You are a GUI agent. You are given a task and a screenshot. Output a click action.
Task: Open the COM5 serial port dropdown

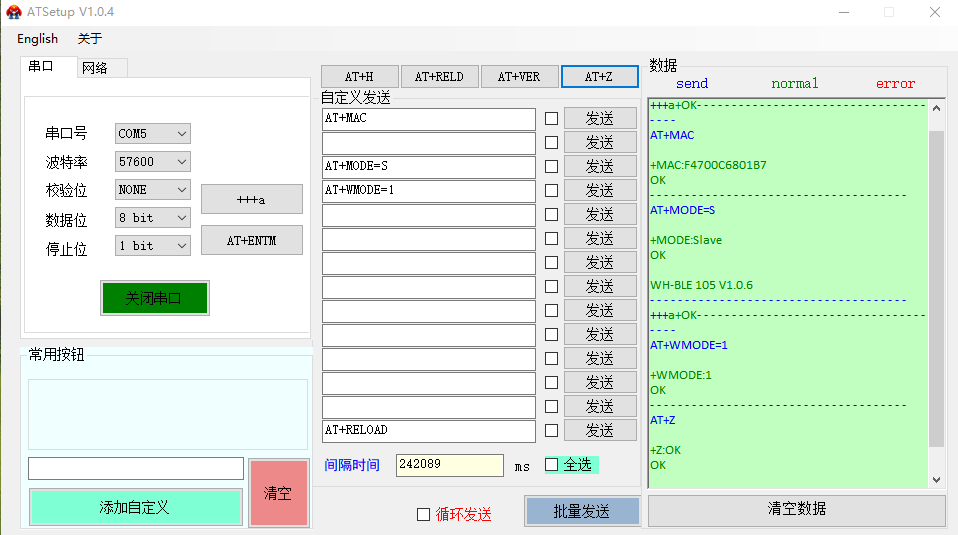152,134
